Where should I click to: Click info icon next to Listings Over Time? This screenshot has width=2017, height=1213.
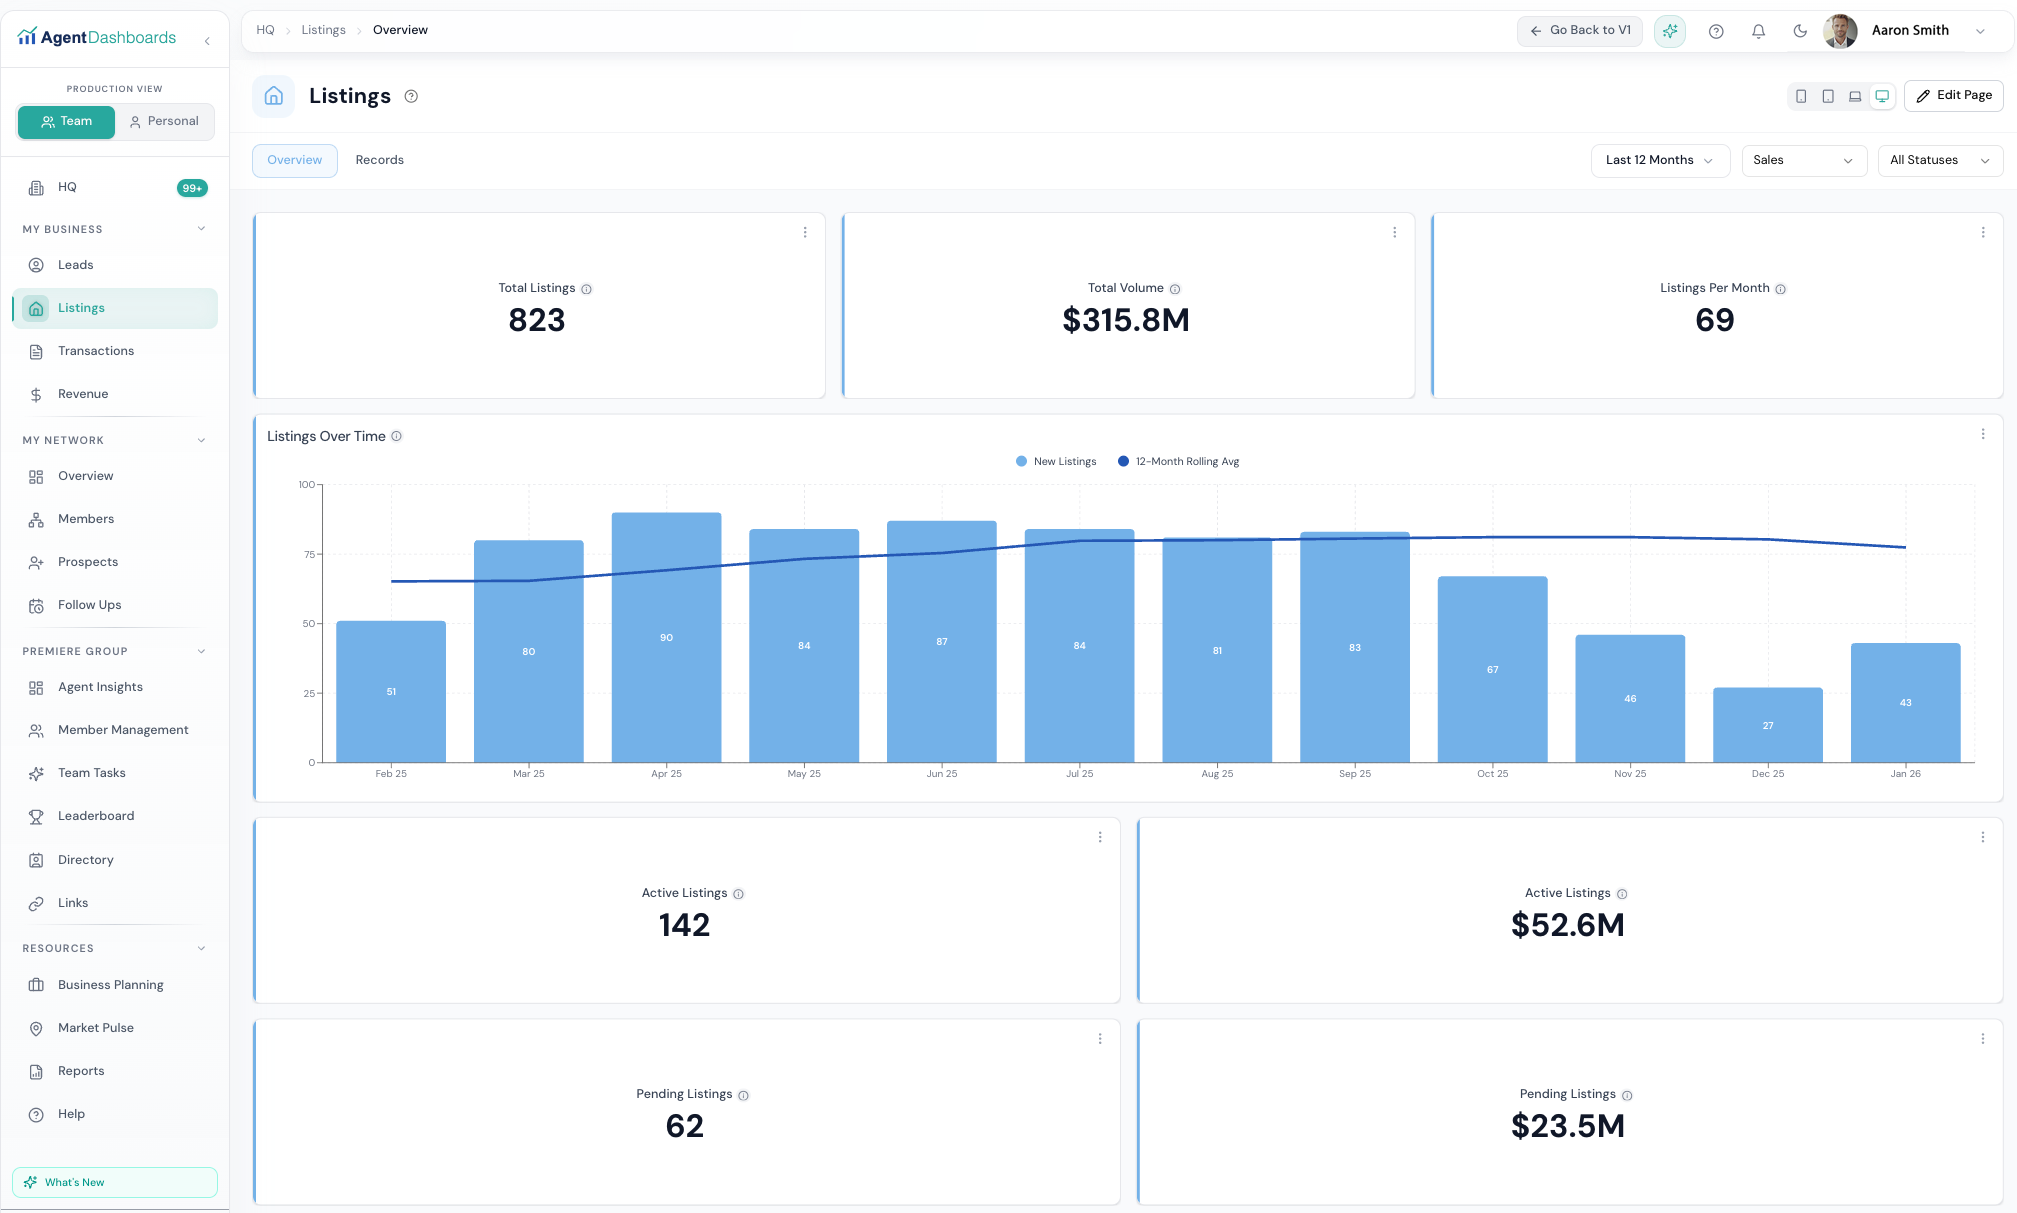396,436
